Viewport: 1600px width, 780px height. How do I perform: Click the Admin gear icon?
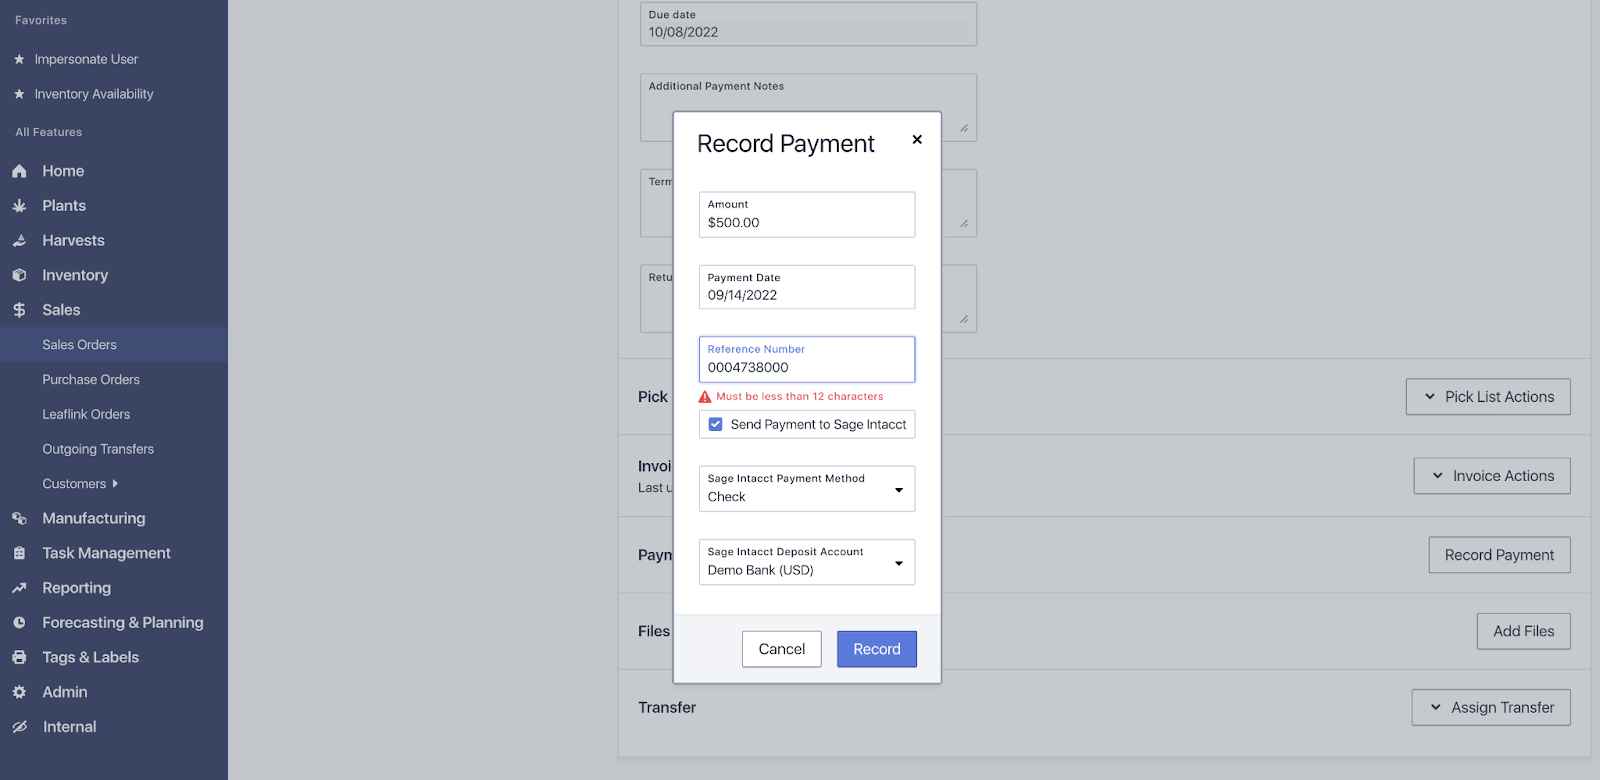[x=19, y=692]
